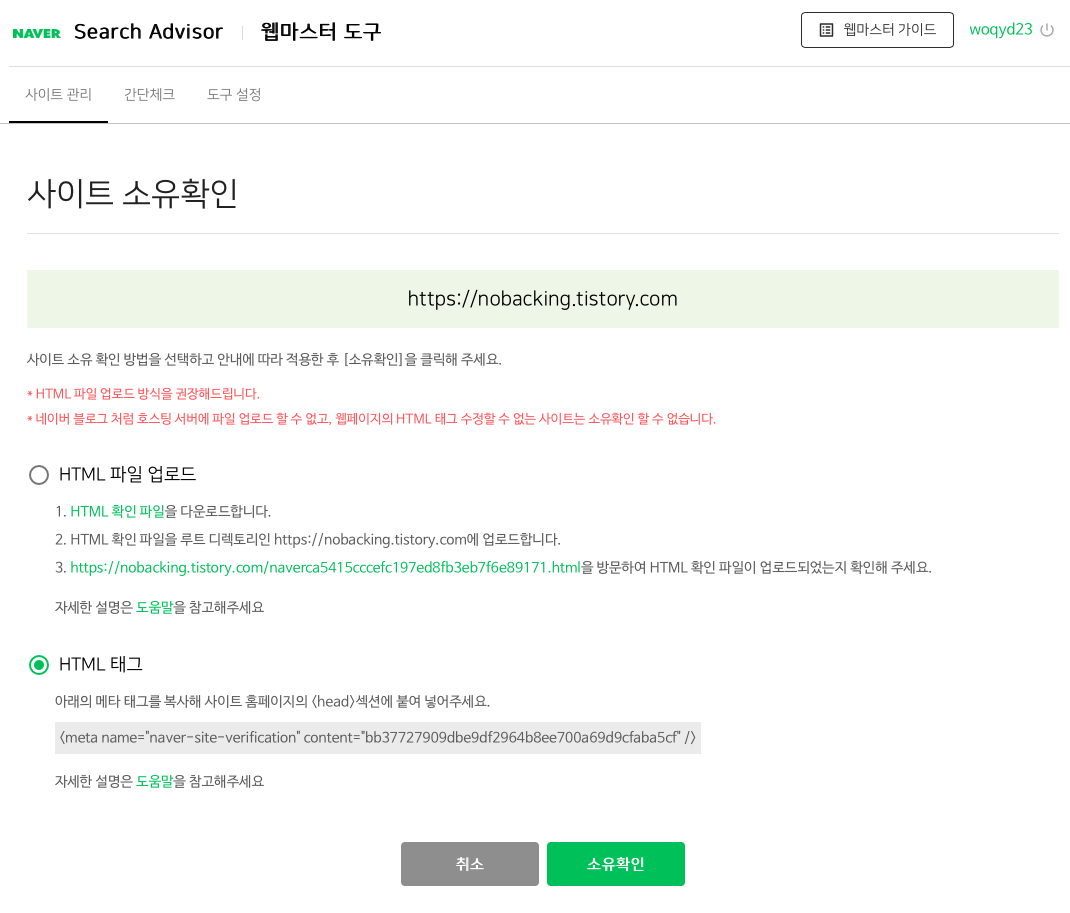The width and height of the screenshot is (1070, 913).
Task: Click the NAVER logo
Action: coord(36,33)
